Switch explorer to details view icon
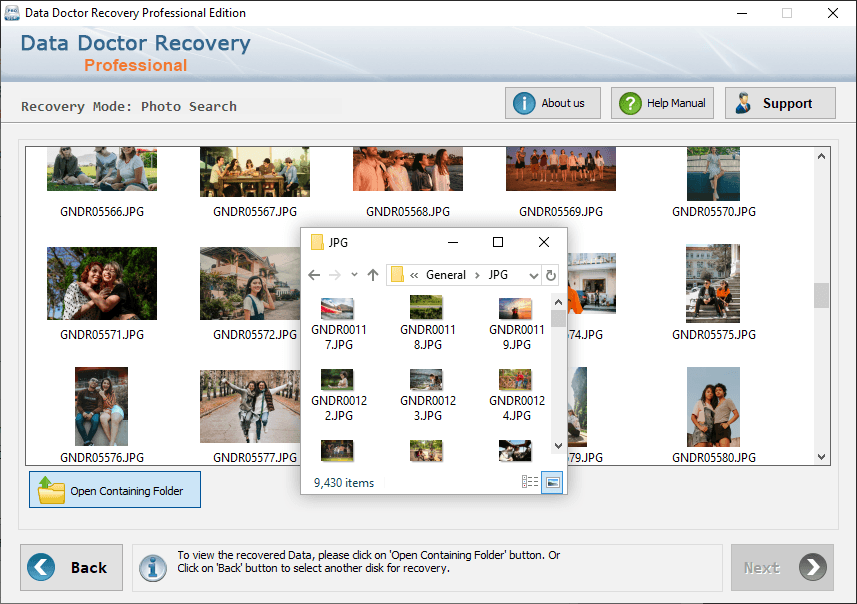857x604 pixels. [530, 482]
